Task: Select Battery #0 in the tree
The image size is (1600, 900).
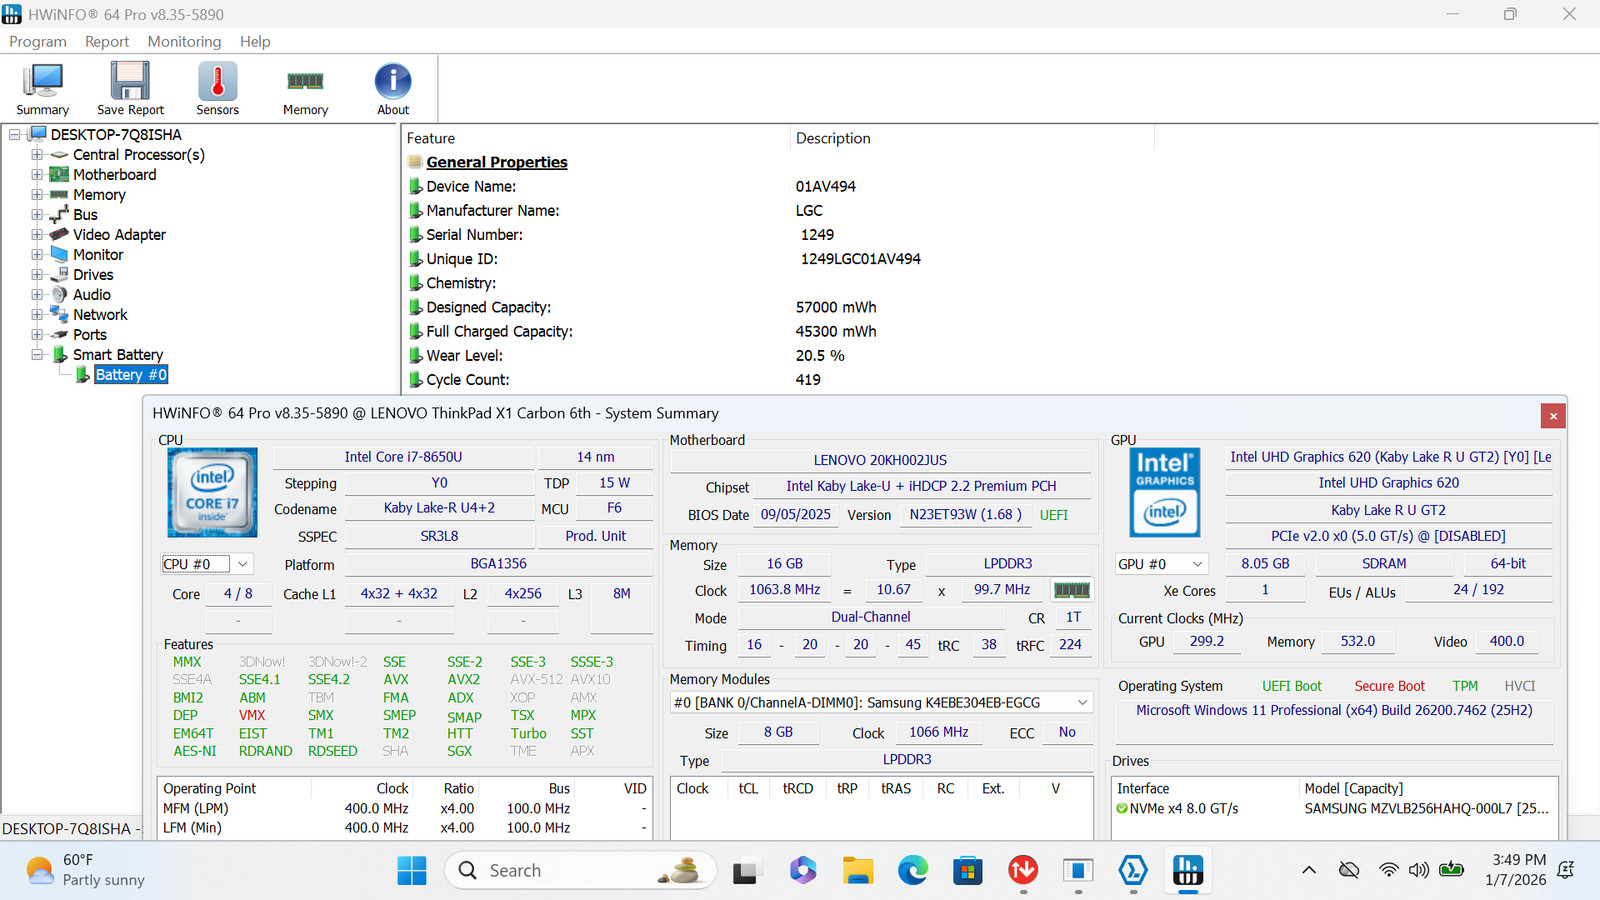Action: pyautogui.click(x=131, y=375)
